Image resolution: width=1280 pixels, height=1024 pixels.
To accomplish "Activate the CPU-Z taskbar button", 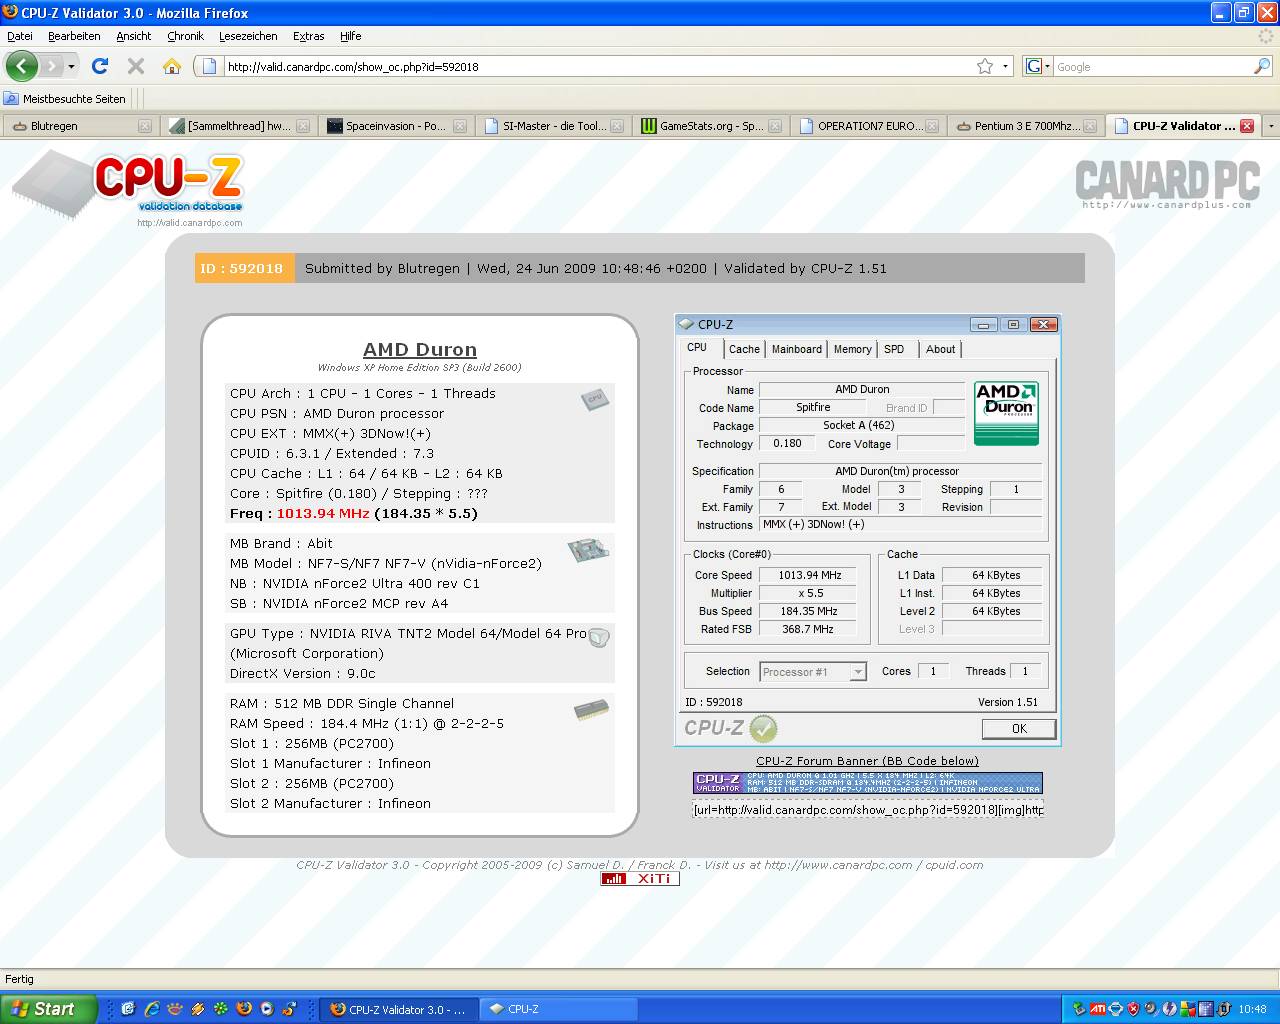I will pos(558,1009).
